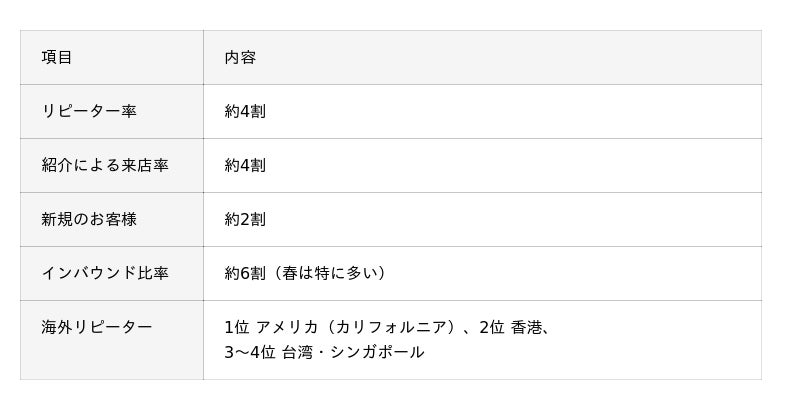
Task: Click the word 台湾
Action: 298,352
